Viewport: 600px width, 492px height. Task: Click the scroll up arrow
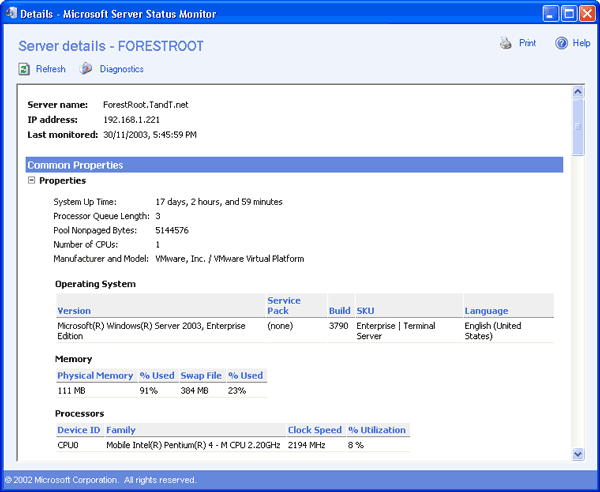click(578, 91)
